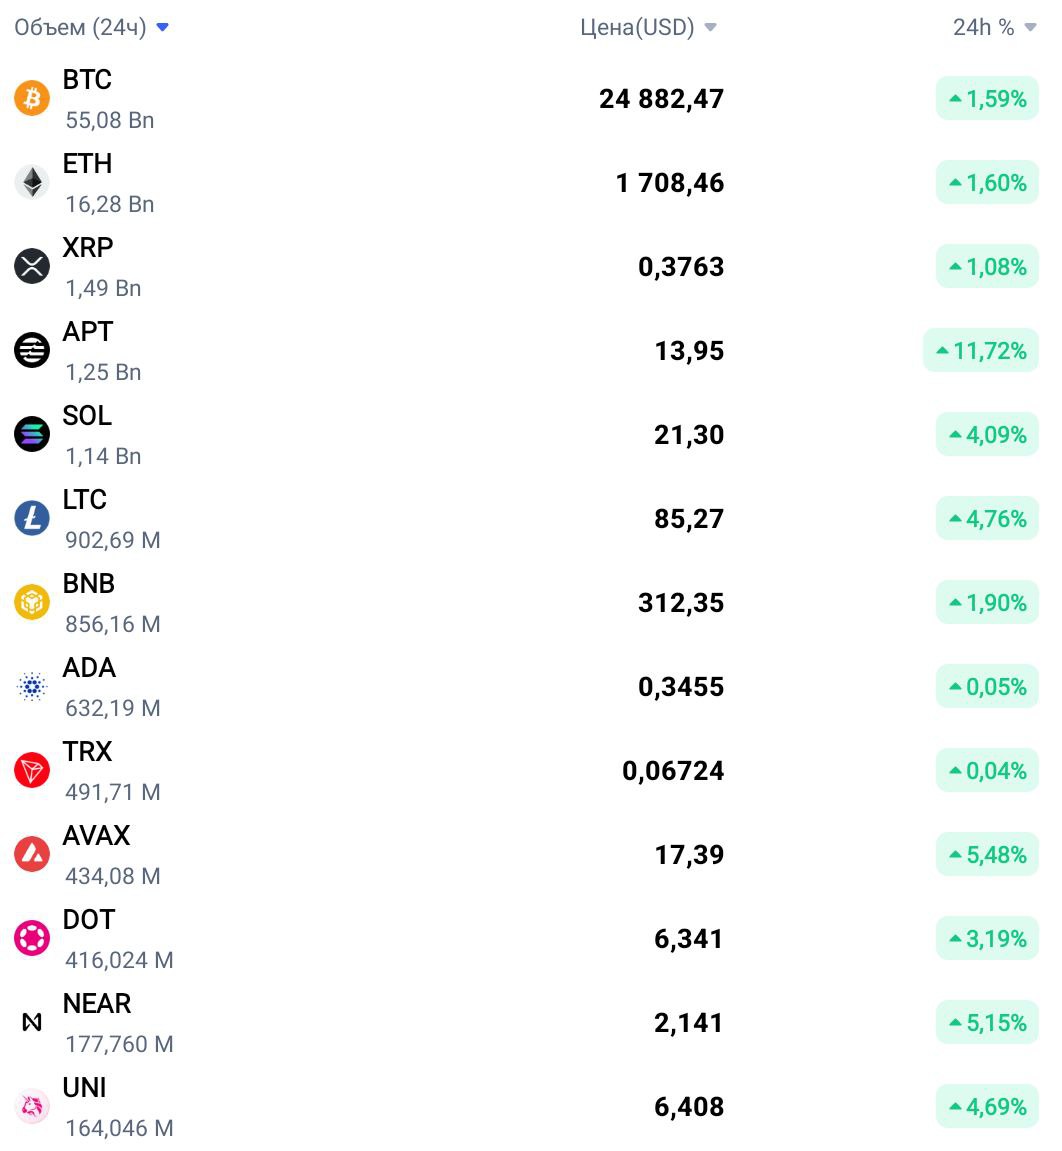Click the AVAX 5,48% change badge
Image resolution: width=1062 pixels, height=1151 pixels.
(x=987, y=854)
